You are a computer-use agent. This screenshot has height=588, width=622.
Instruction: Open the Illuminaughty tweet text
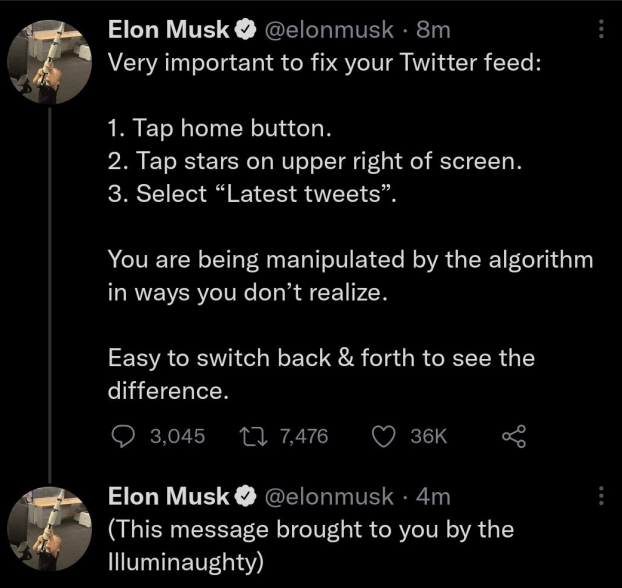point(310,545)
